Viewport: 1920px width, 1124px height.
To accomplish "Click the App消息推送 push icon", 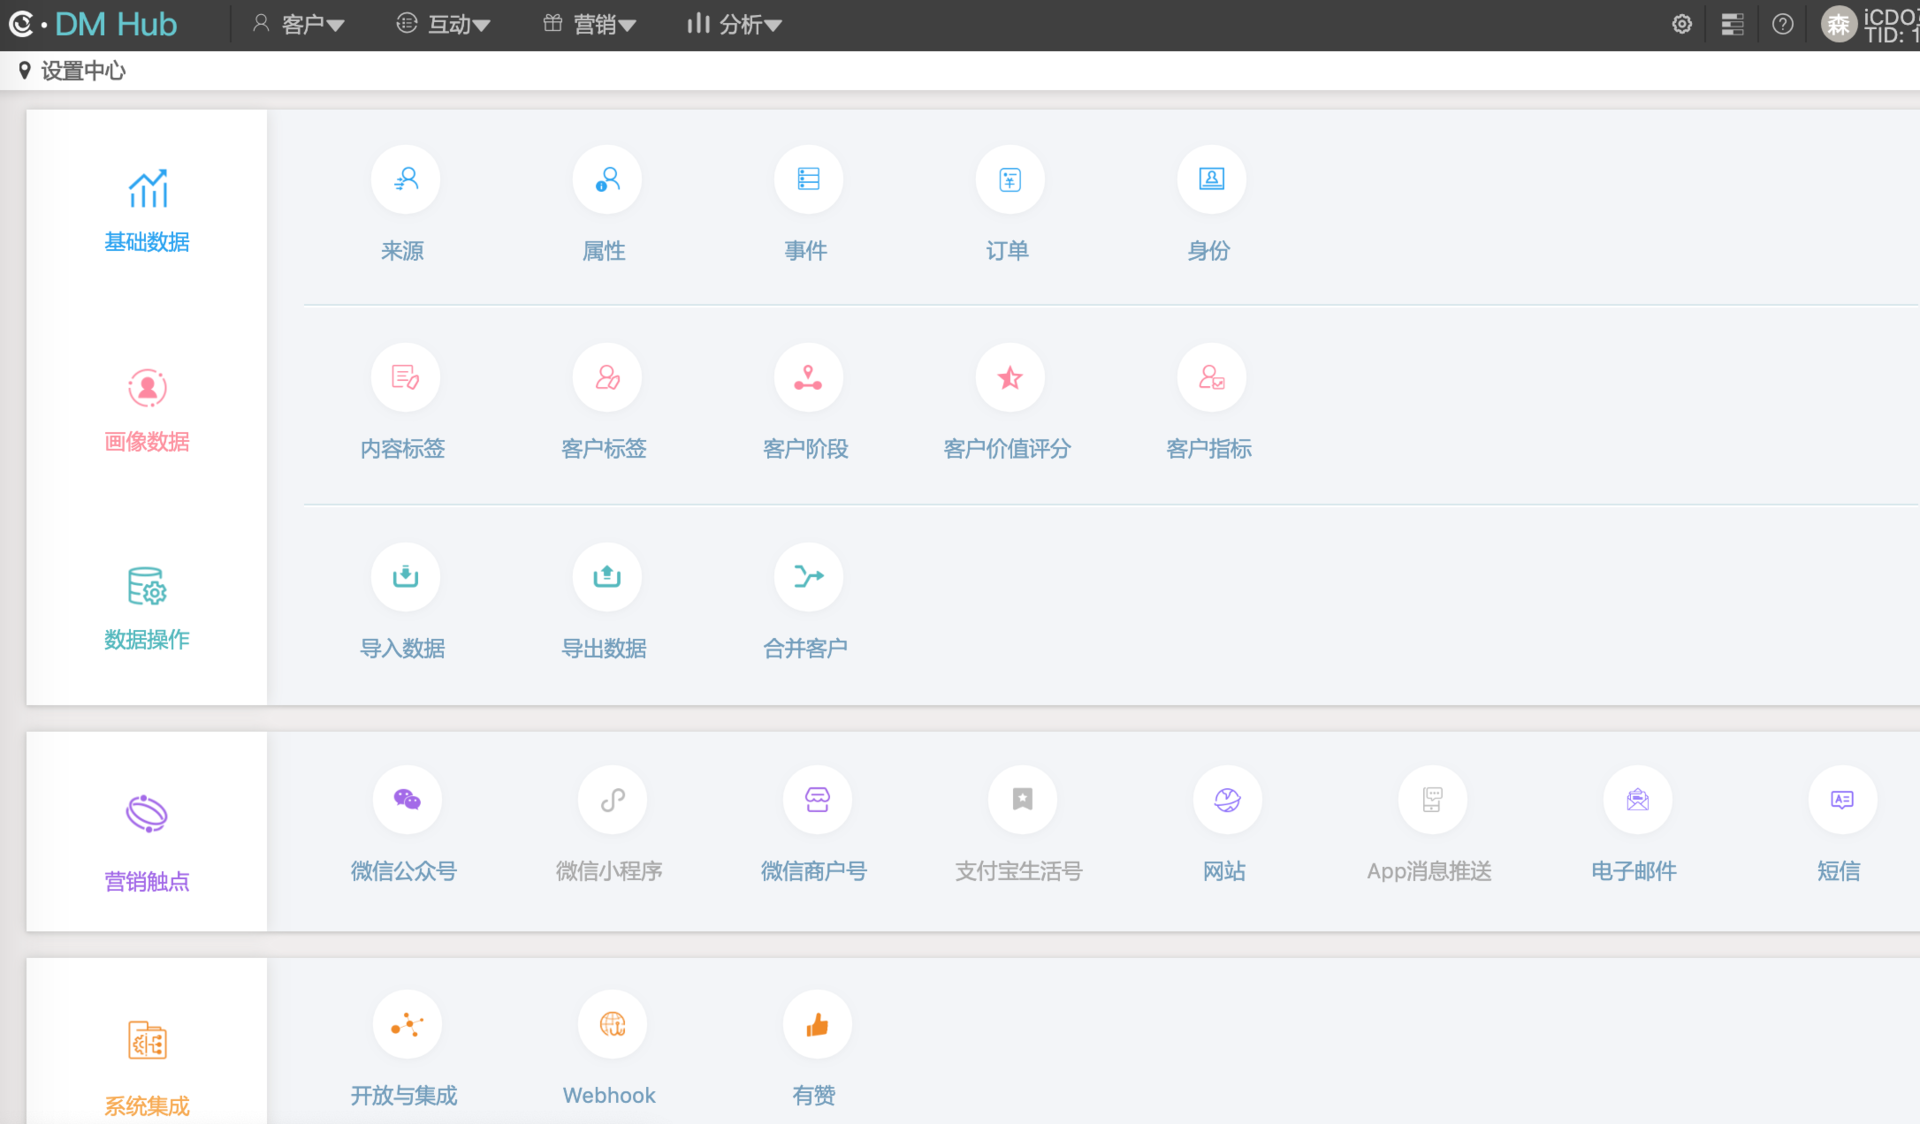I will tap(1432, 800).
